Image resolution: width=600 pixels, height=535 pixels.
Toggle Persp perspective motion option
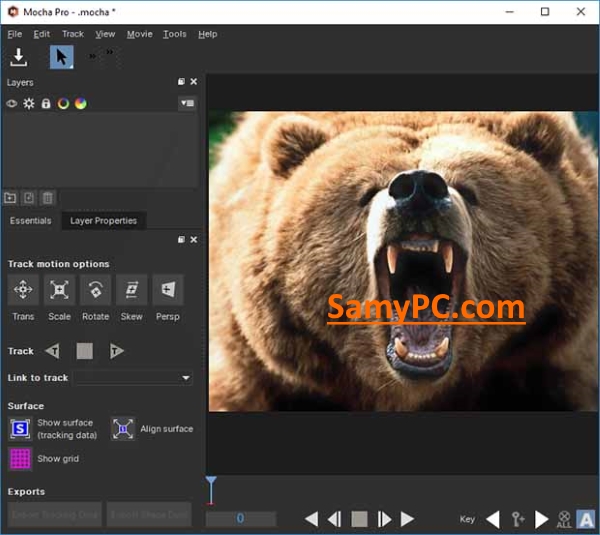pos(168,289)
